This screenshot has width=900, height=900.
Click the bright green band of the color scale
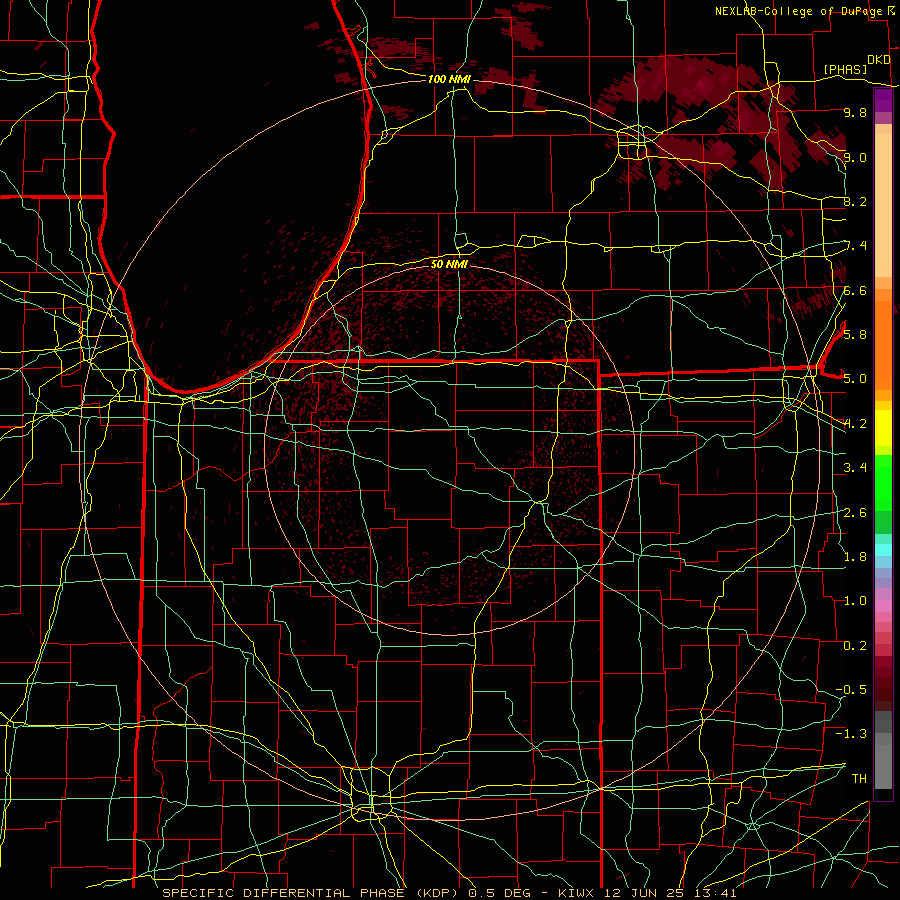(883, 484)
